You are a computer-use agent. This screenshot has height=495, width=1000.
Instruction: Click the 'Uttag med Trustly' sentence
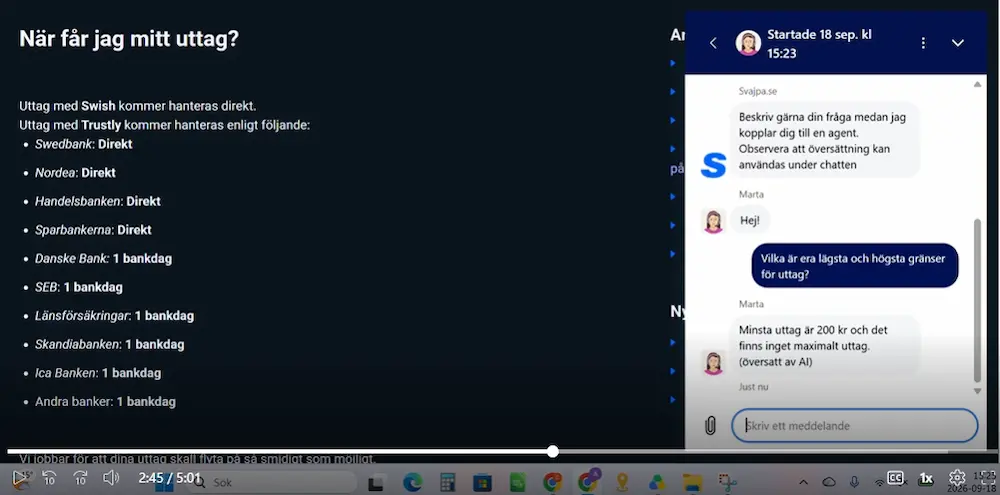(x=165, y=125)
